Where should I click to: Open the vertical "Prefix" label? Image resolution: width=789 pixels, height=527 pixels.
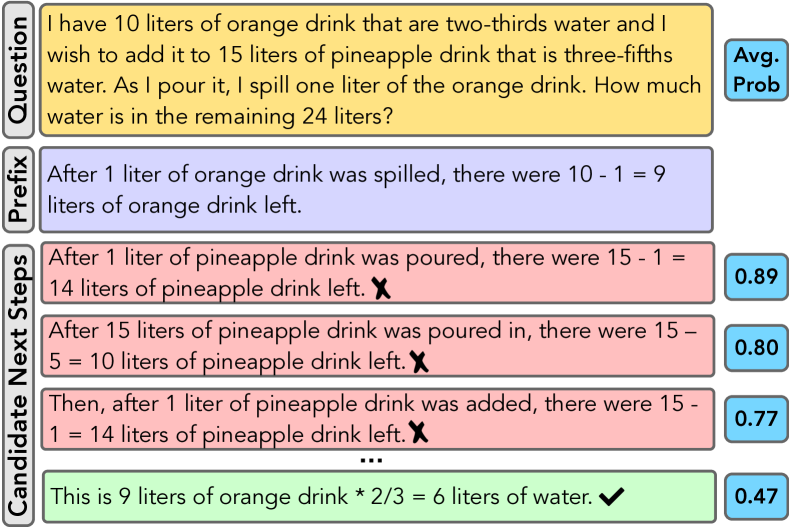click(x=17, y=189)
